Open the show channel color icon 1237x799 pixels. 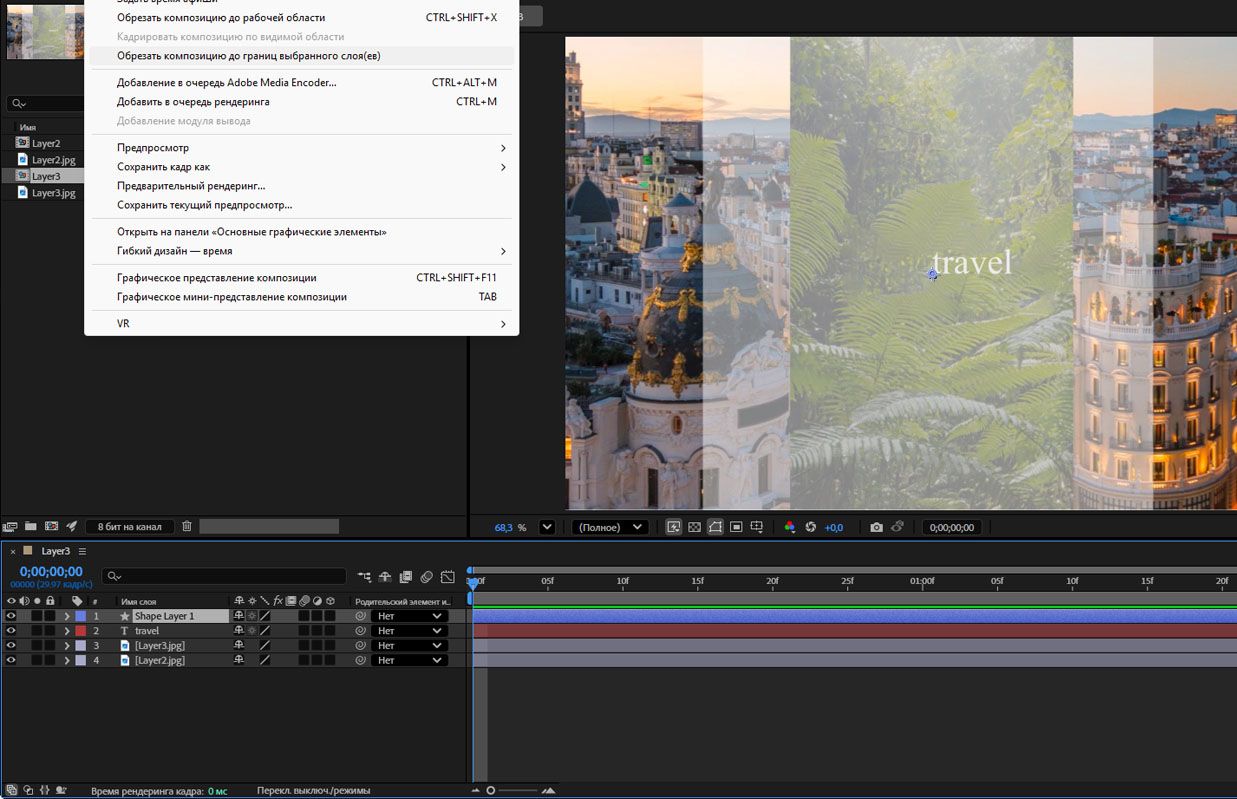(789, 527)
